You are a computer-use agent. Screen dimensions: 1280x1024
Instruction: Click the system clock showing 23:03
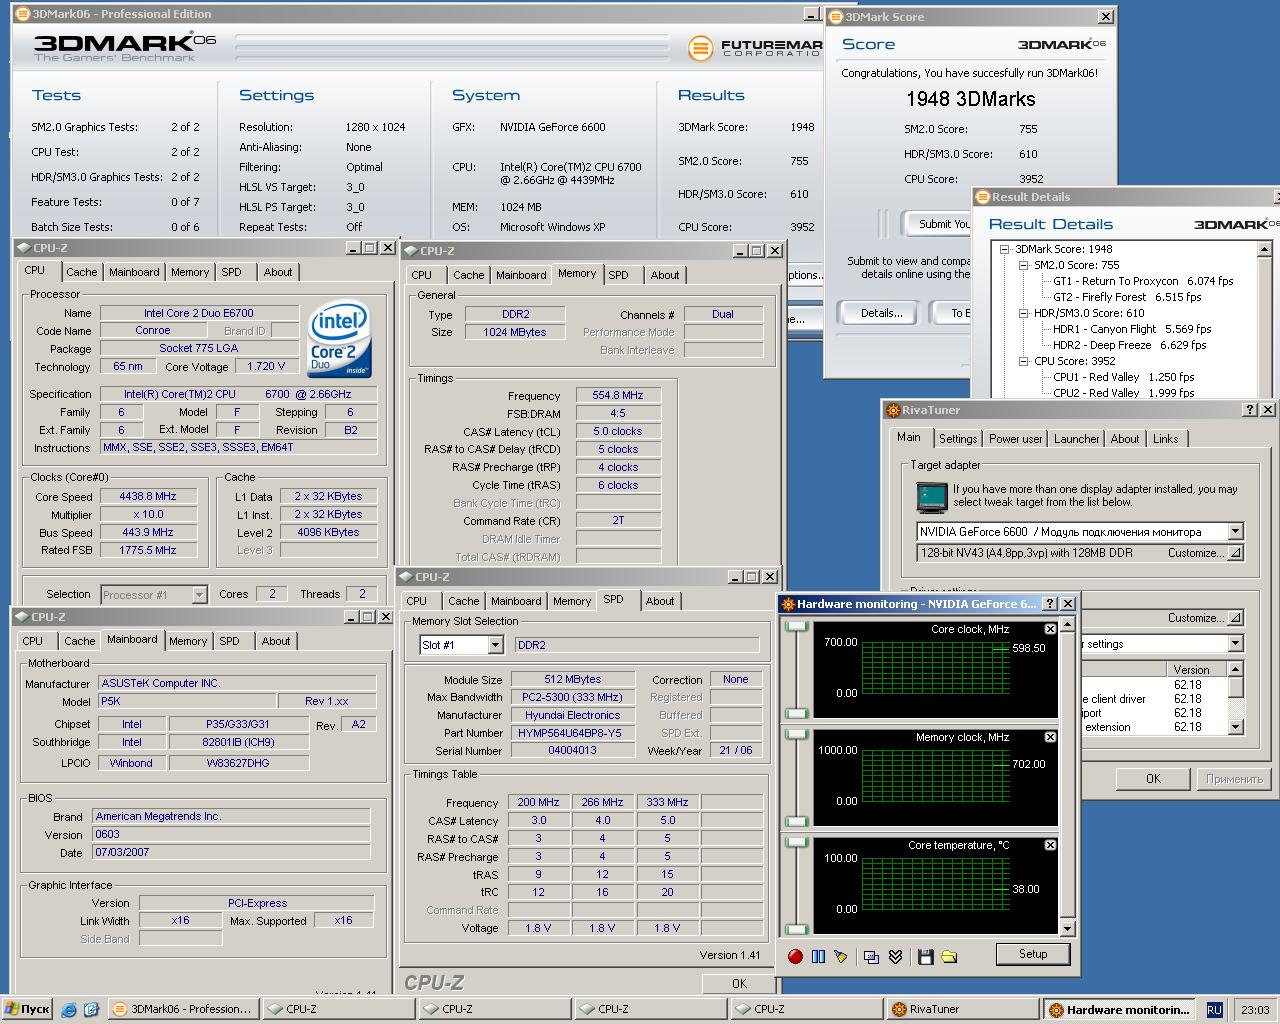point(1254,1010)
